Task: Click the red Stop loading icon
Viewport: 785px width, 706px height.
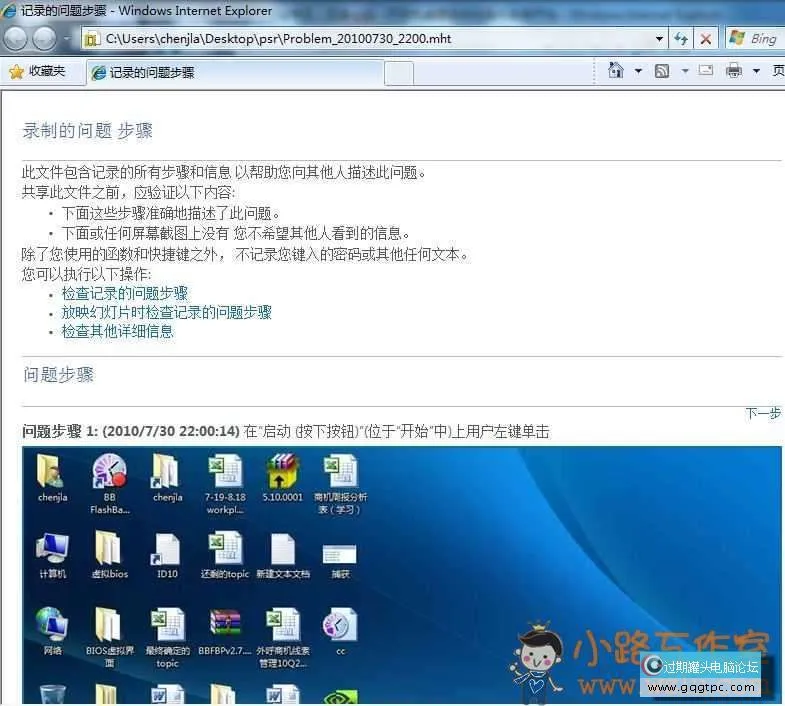Action: [x=706, y=39]
